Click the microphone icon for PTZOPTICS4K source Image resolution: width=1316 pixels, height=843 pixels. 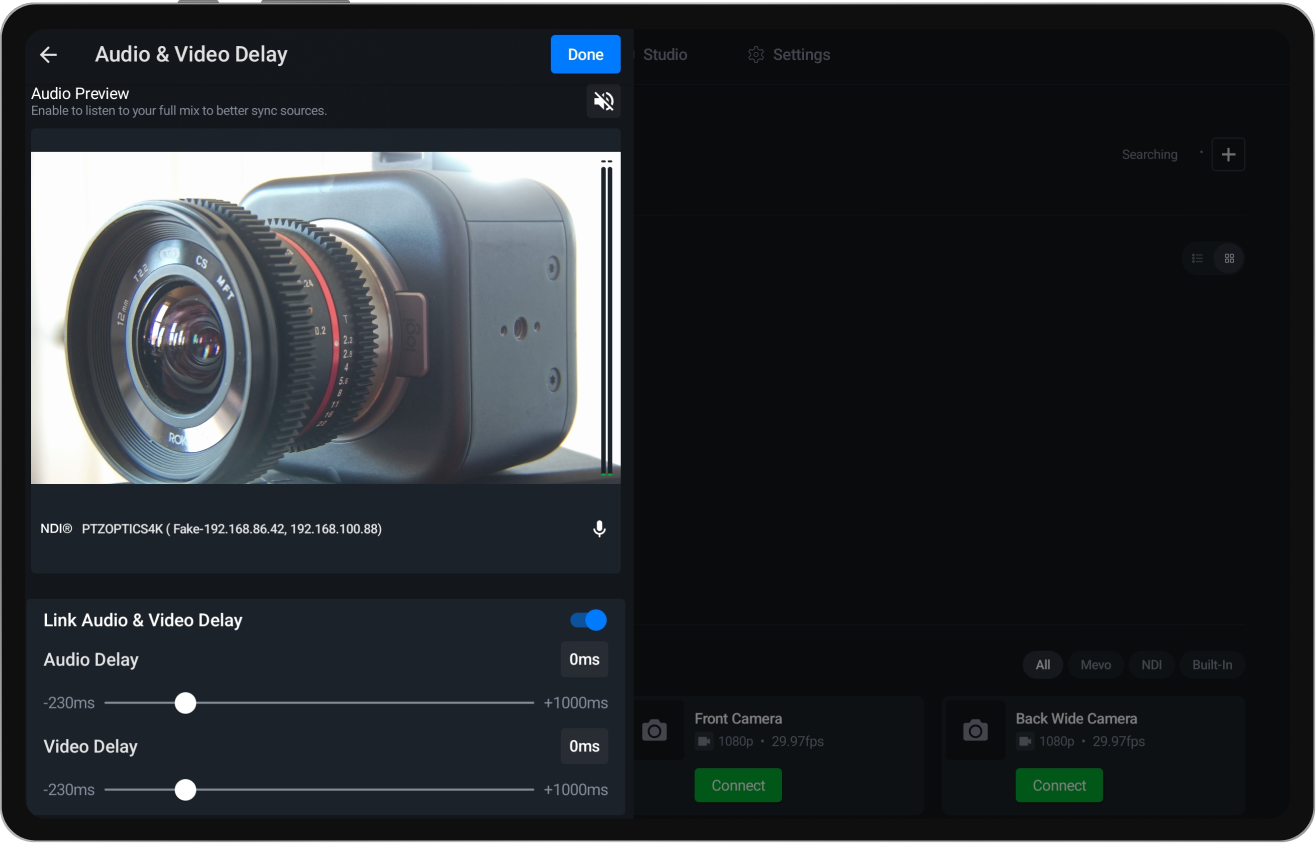click(x=599, y=528)
